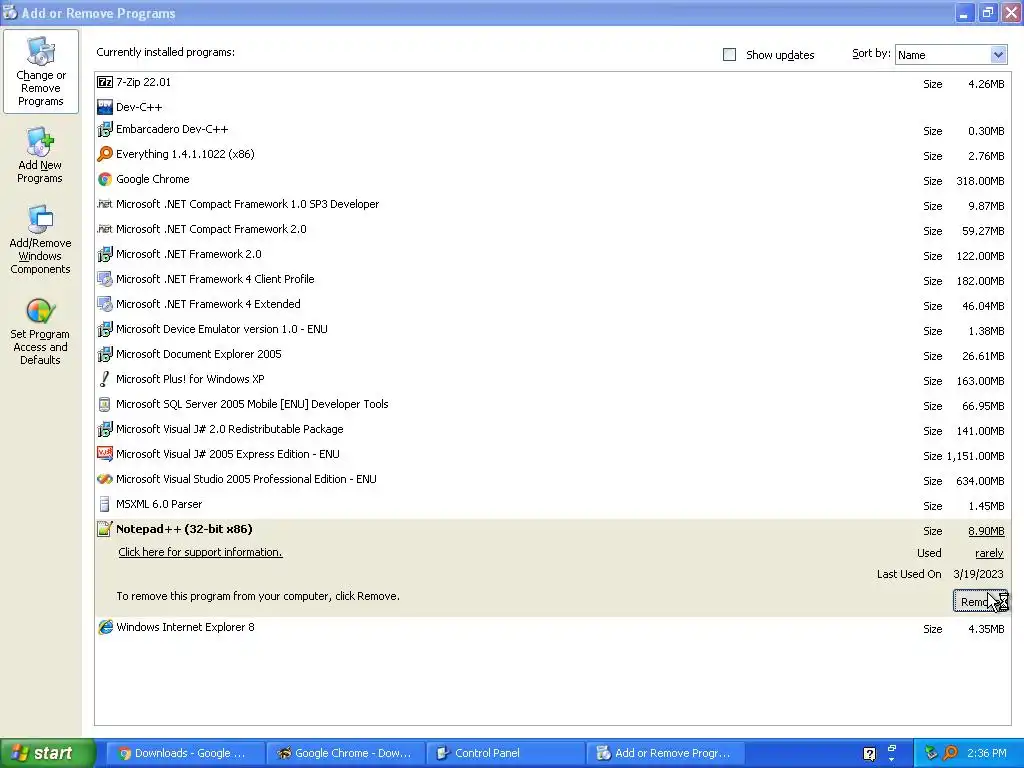1024x768 pixels.
Task: Select Dev-C++ entry name
Action: (139, 107)
